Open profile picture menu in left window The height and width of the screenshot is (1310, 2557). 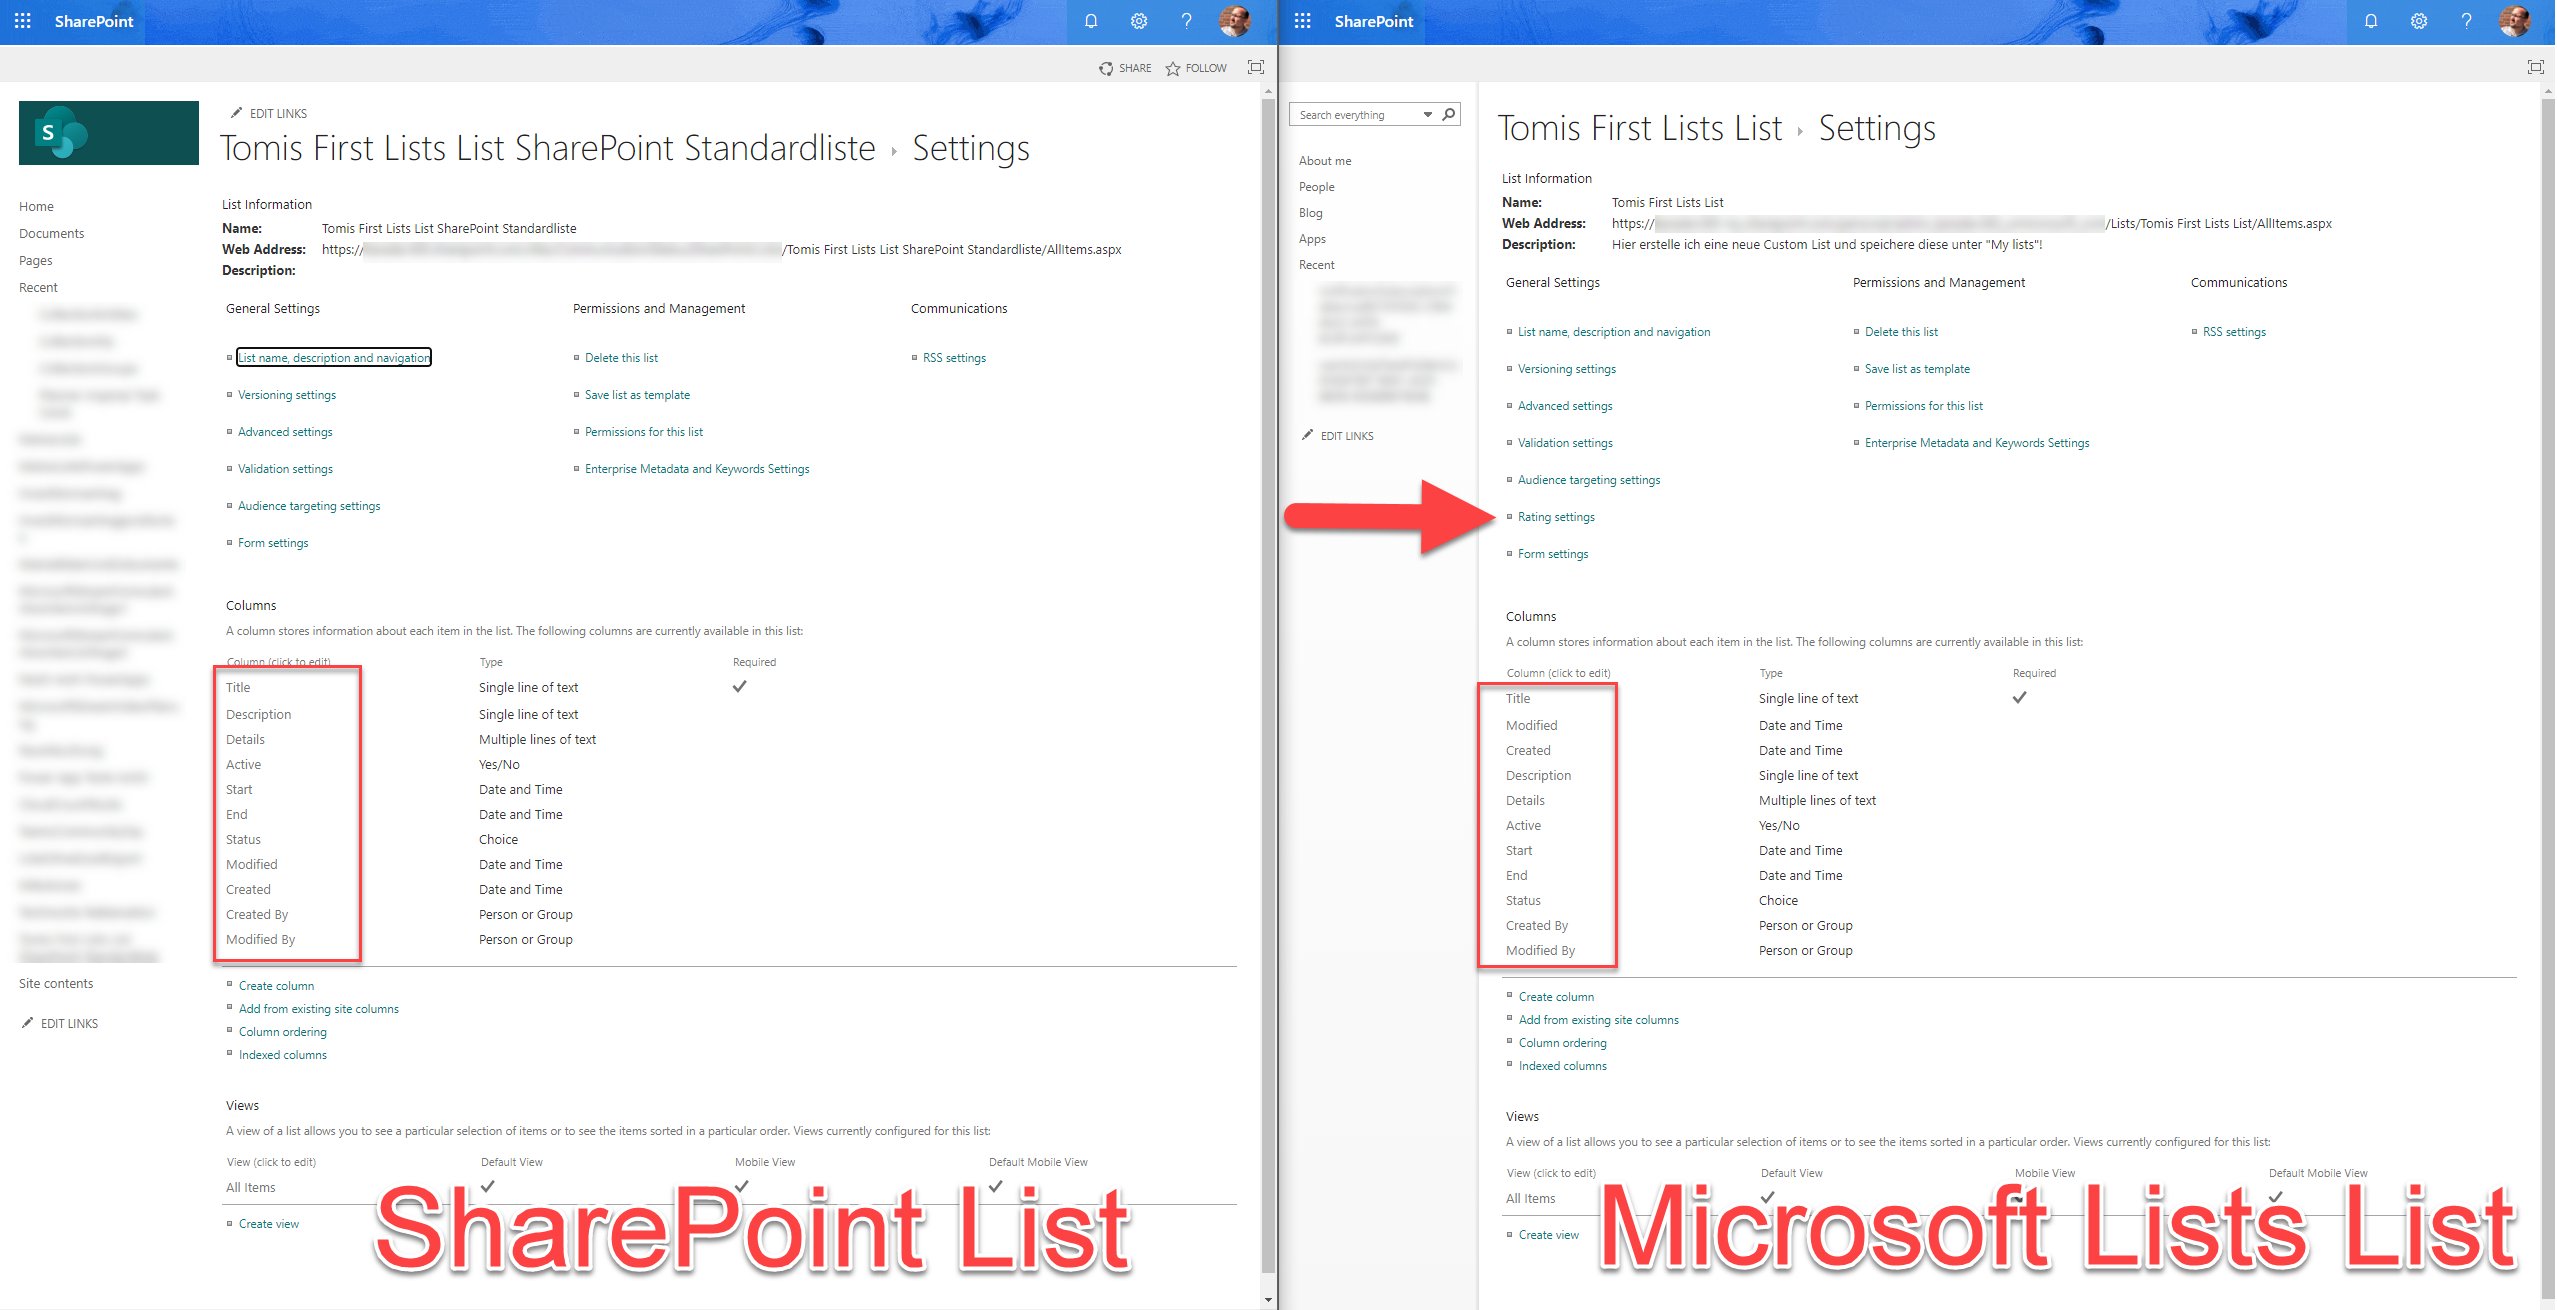coord(1235,21)
